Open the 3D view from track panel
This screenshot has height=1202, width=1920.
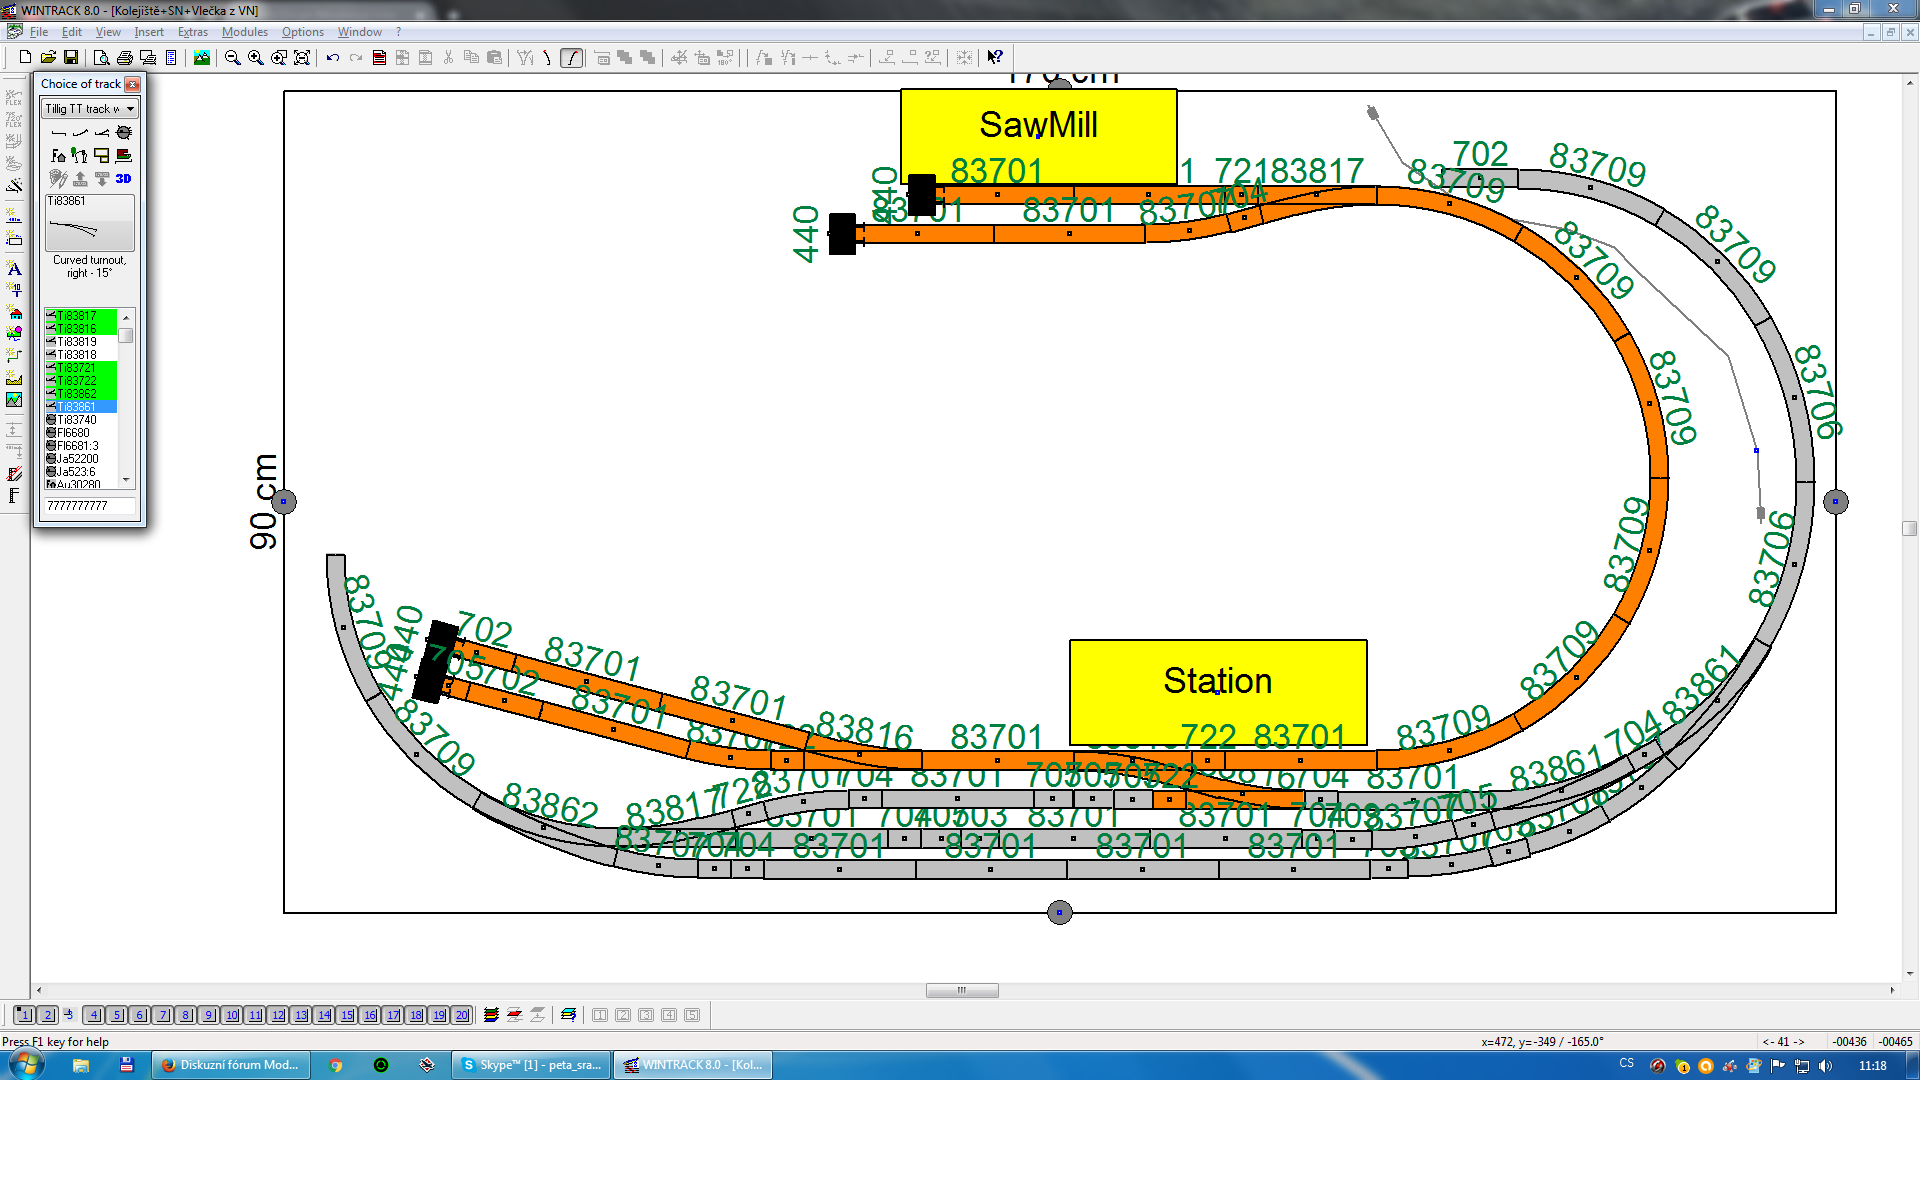pyautogui.click(x=123, y=179)
